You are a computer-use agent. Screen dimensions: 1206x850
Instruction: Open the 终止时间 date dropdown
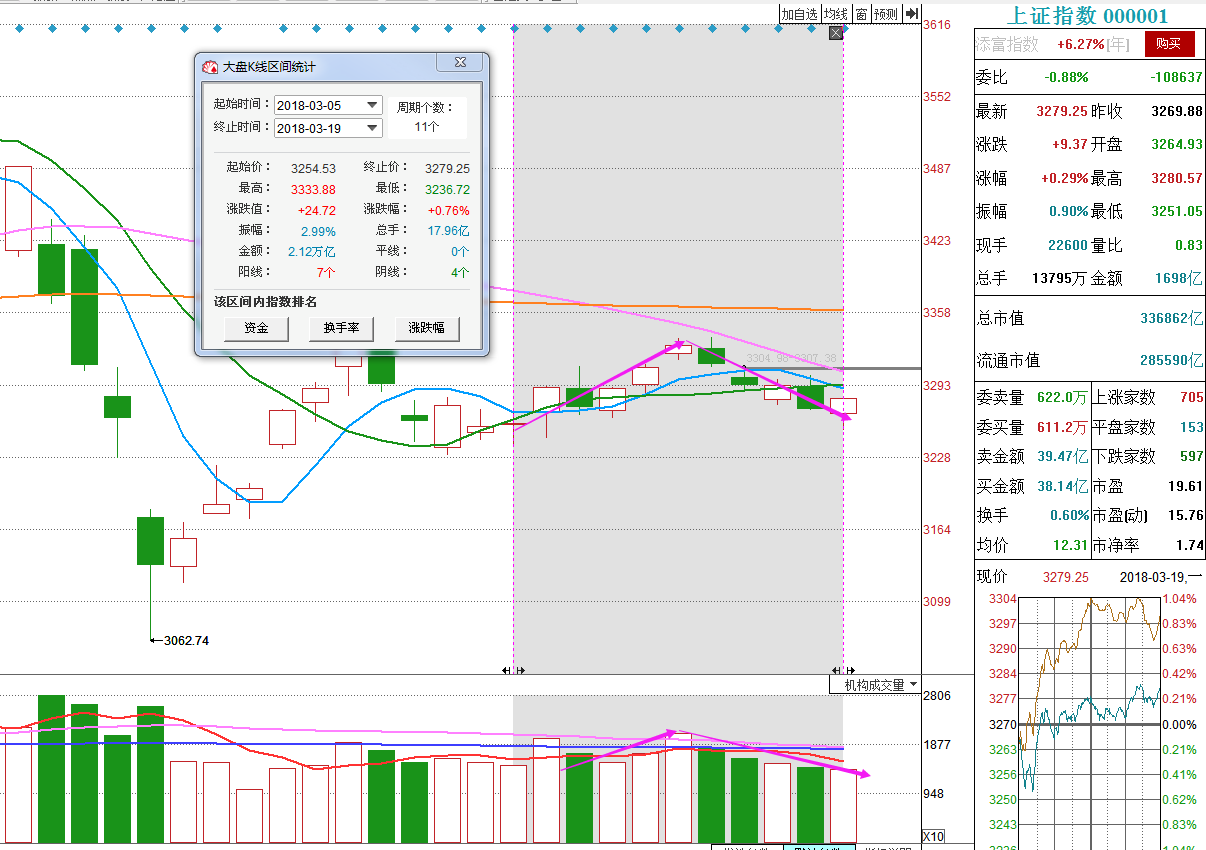tap(372, 128)
